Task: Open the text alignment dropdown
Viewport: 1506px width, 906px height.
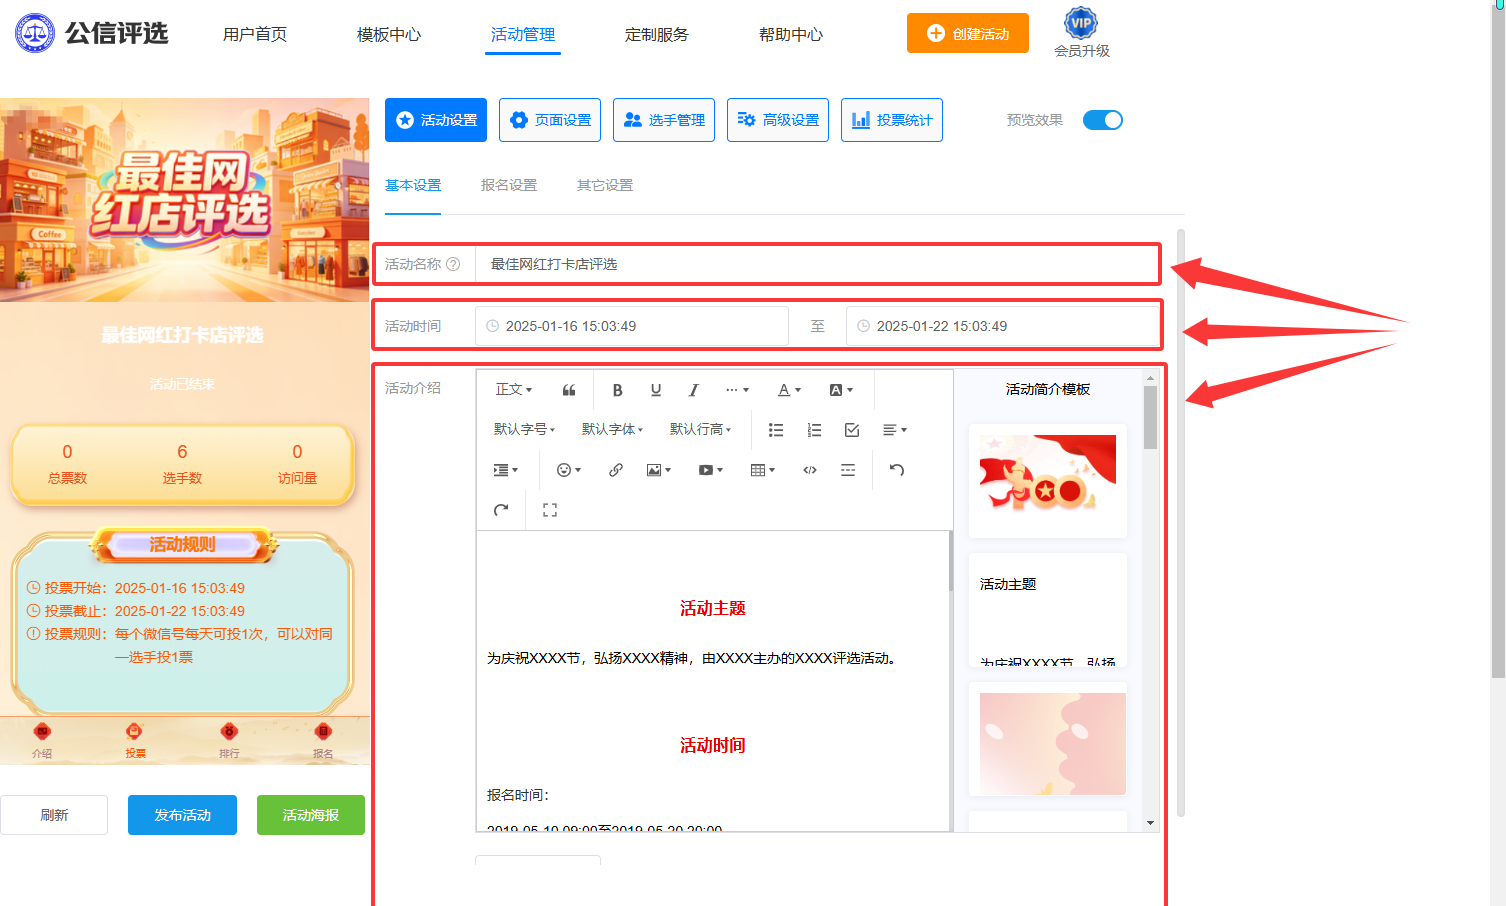Action: click(895, 430)
